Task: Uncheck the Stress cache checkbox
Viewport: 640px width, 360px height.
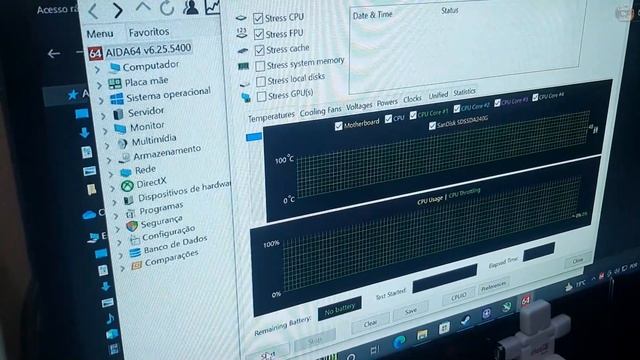Action: [x=260, y=50]
